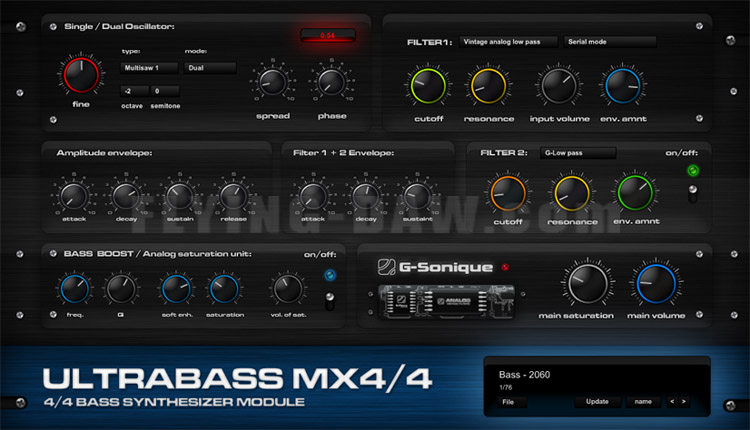The height and width of the screenshot is (430, 750).
Task: Click the Amplitude envelope decay knob
Action: pos(126,196)
